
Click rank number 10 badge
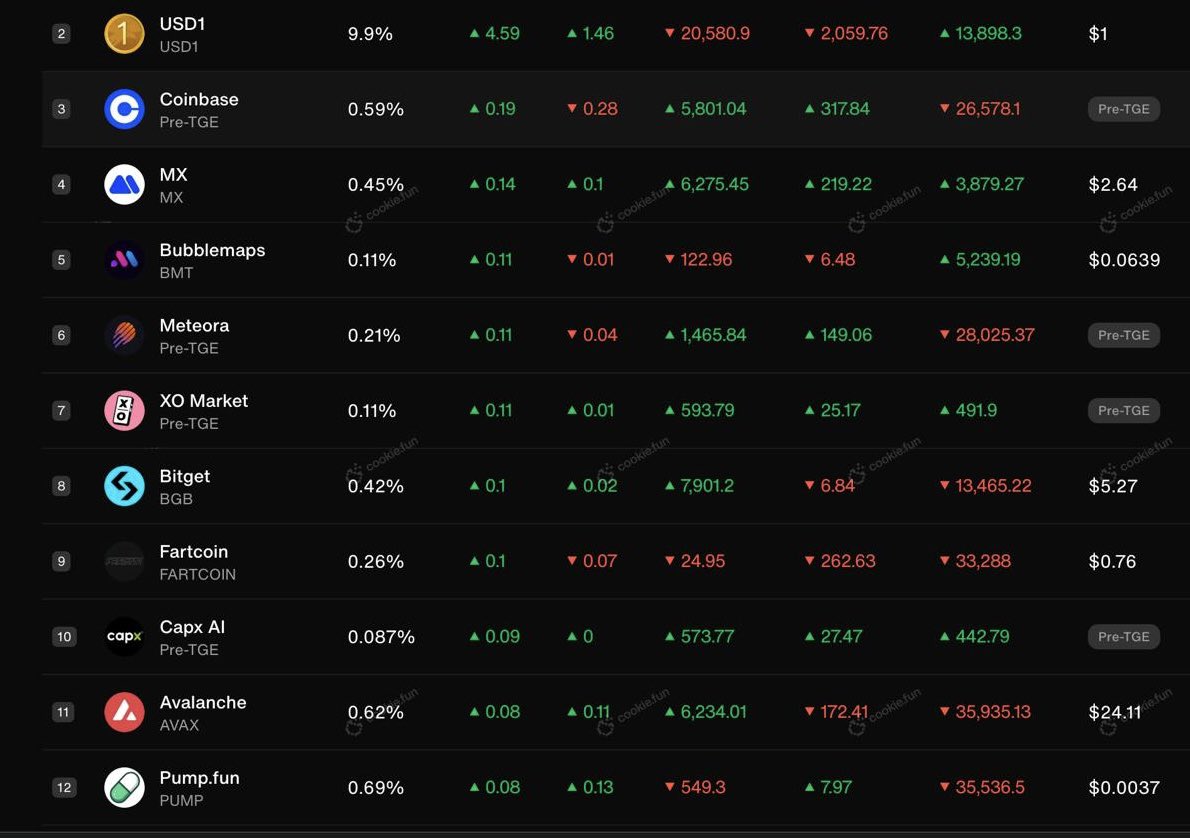pos(64,637)
